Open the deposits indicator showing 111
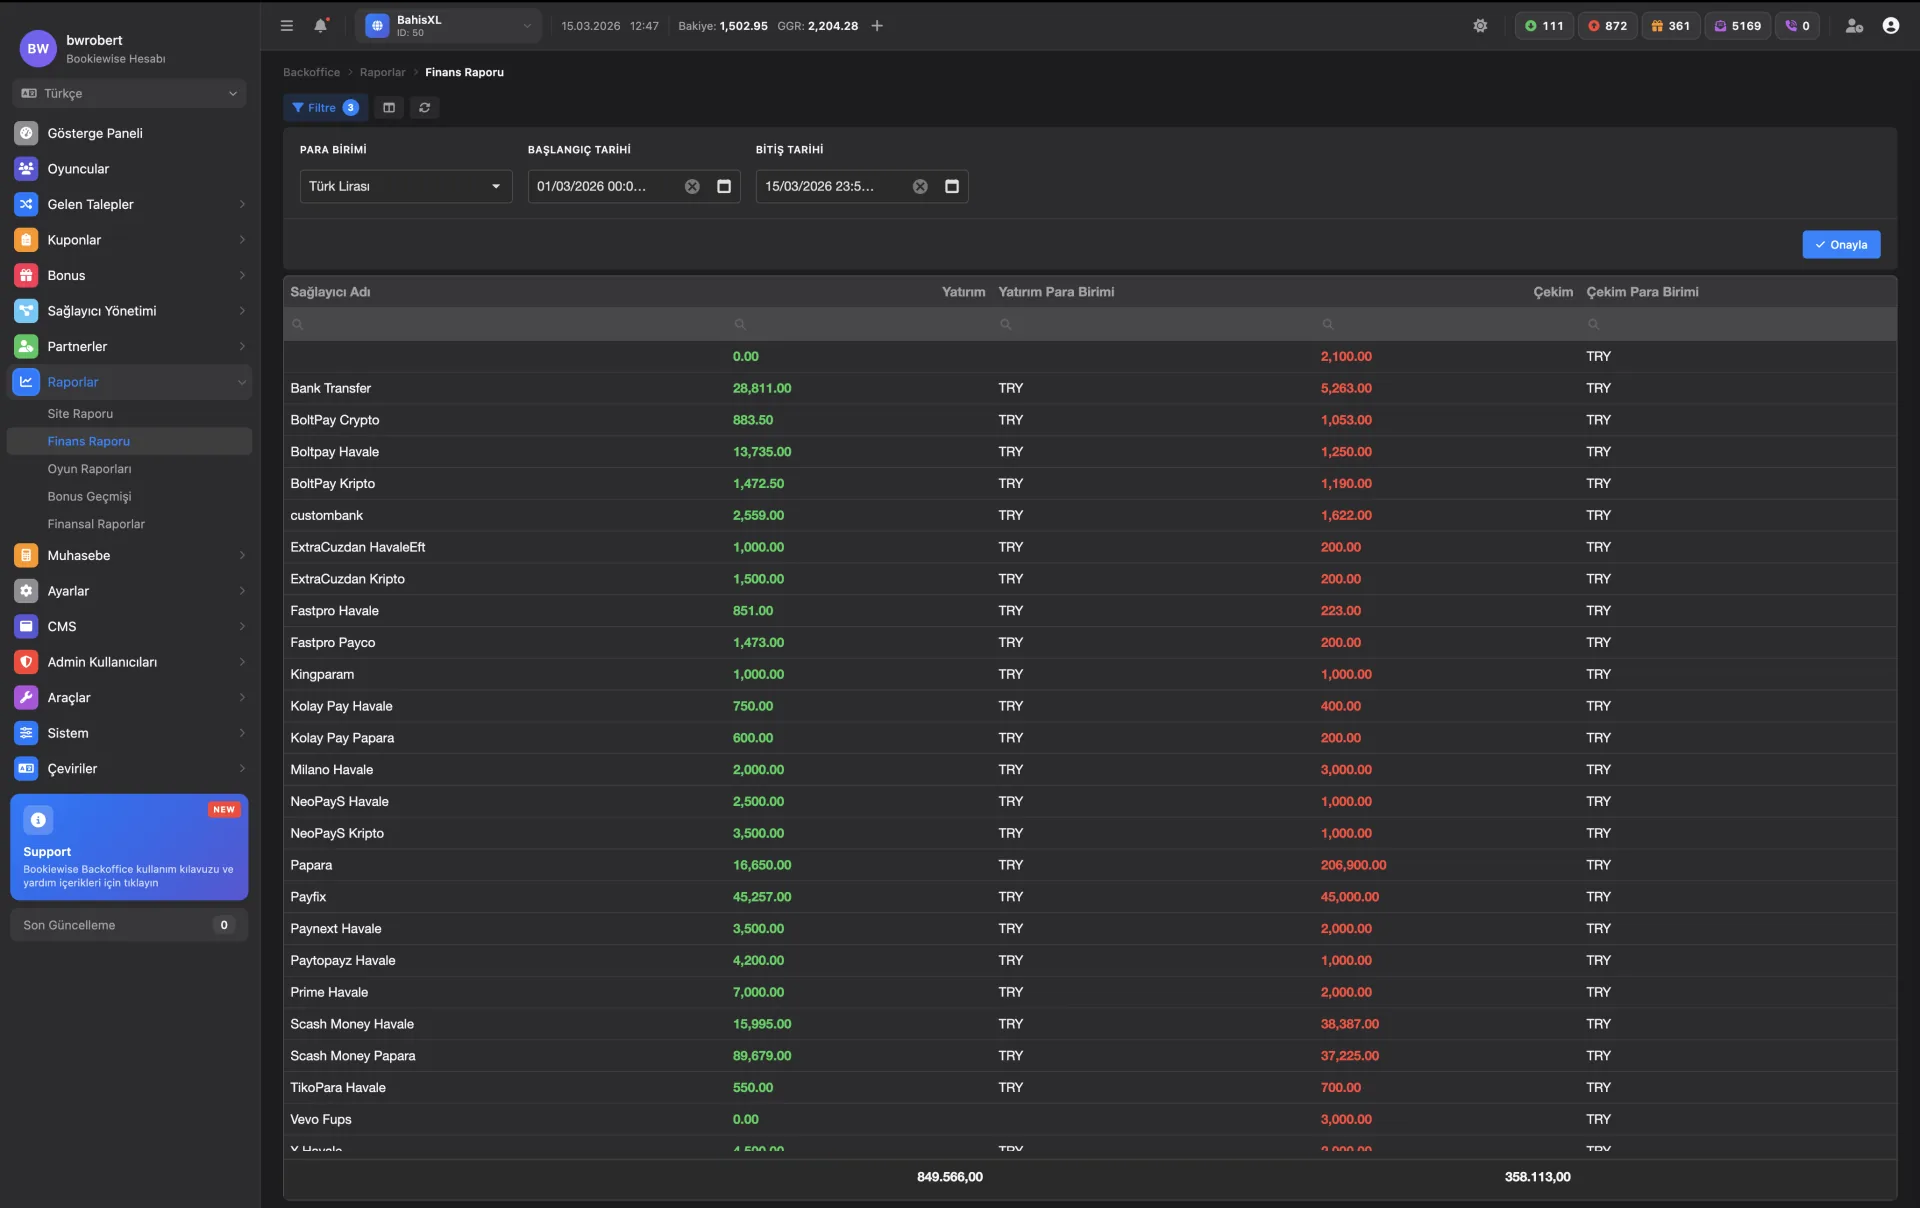Screen dimensions: 1920x1208 point(1543,26)
